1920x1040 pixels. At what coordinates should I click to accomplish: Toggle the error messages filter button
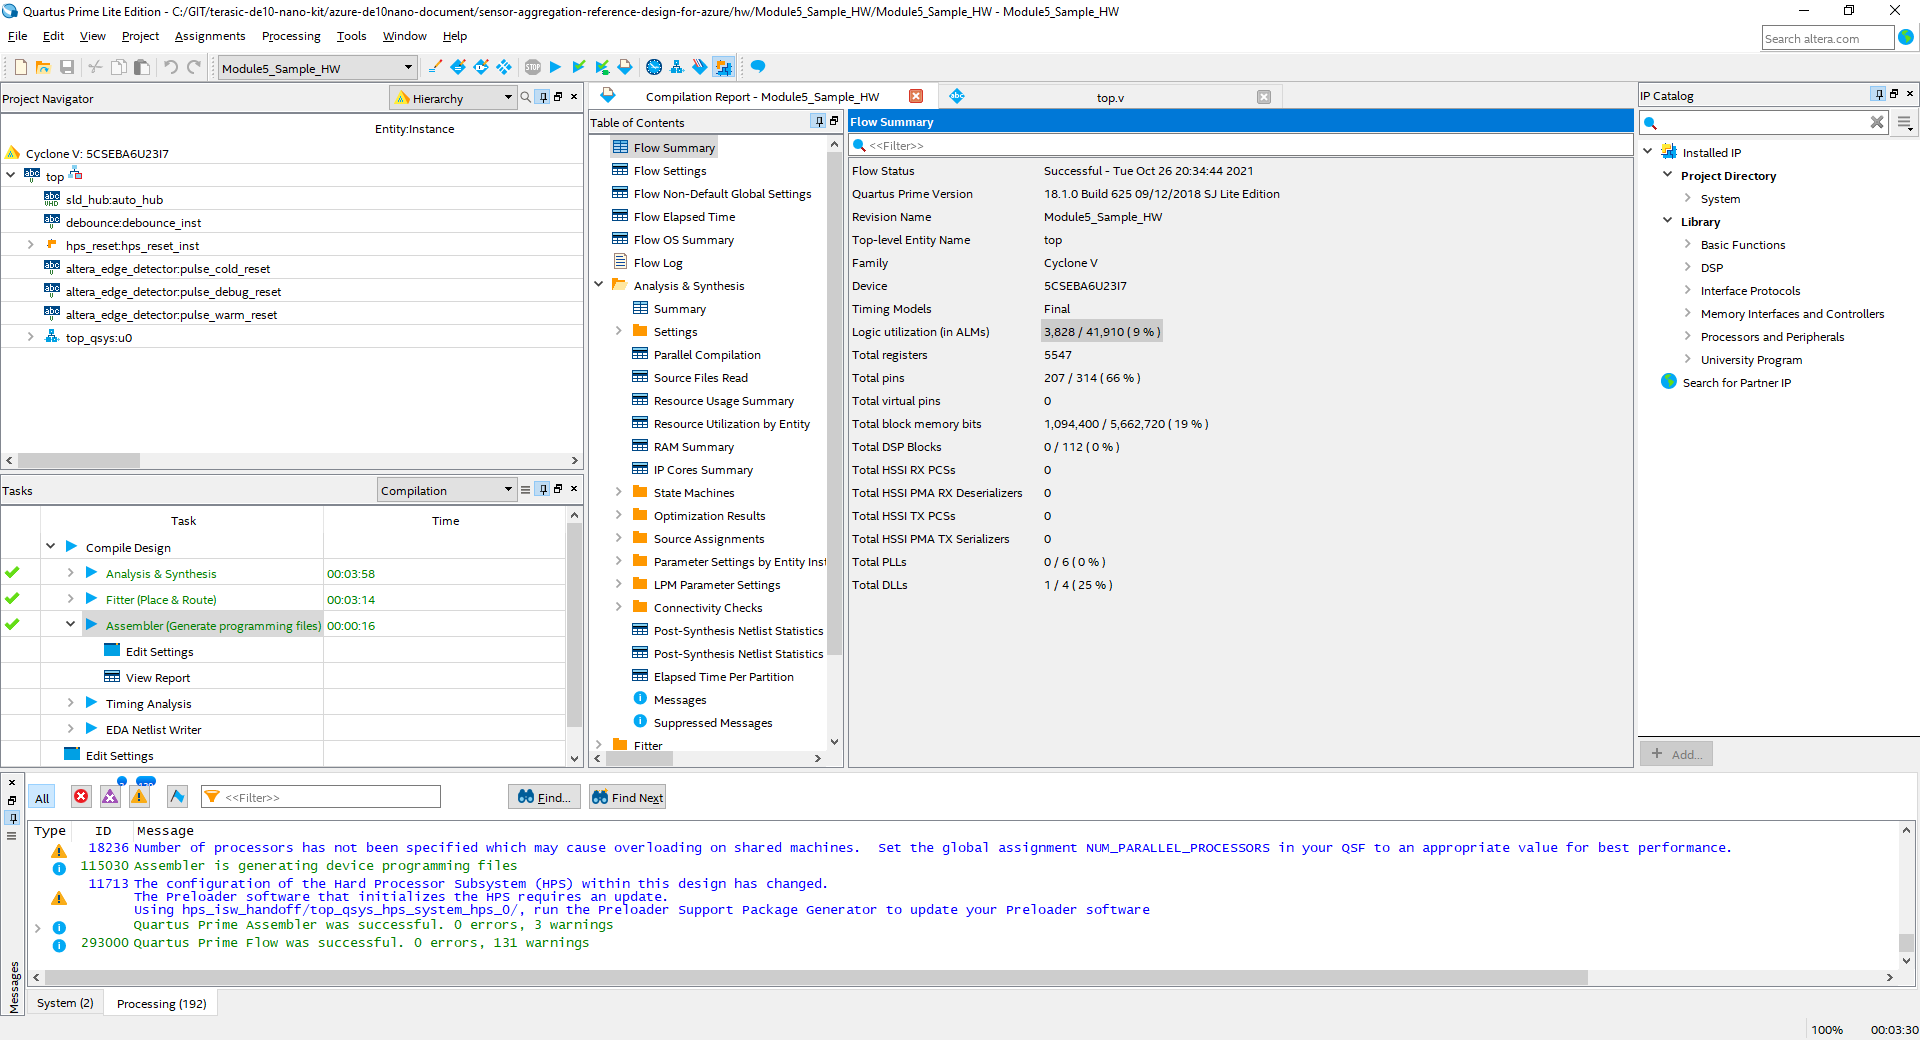[x=81, y=797]
